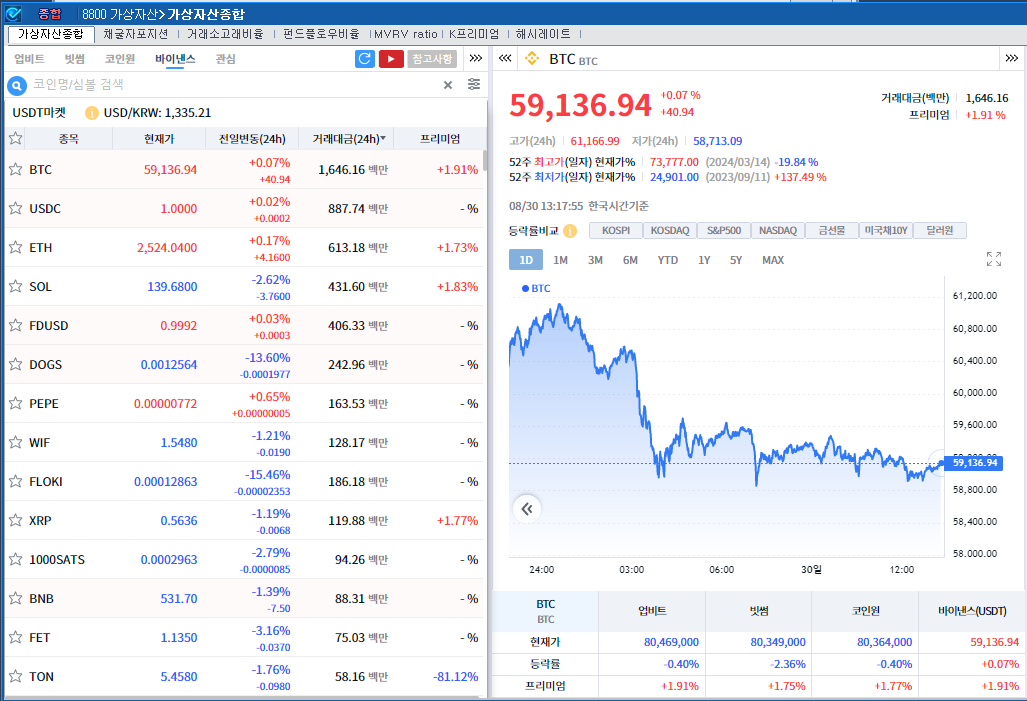Open the 펀드플로우비율 tab
Image resolution: width=1027 pixels, height=701 pixels.
tap(322, 34)
